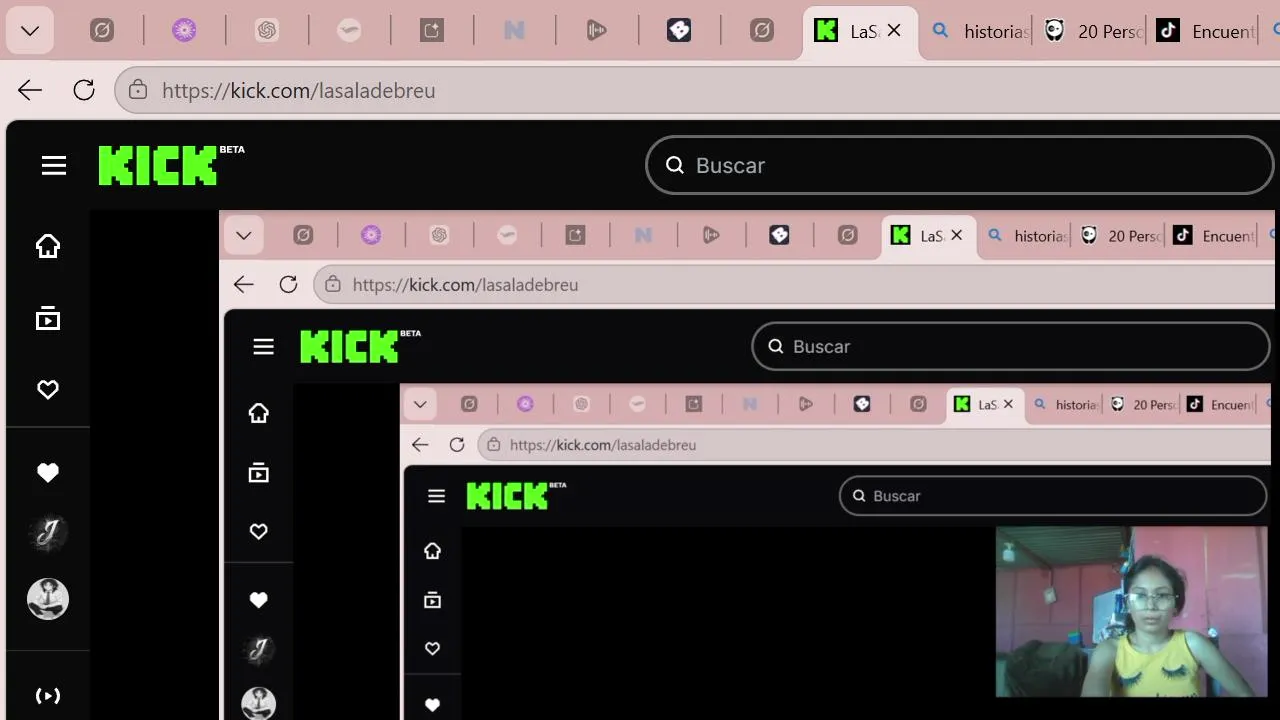Click into the main 'Buscar' search field

960,165
